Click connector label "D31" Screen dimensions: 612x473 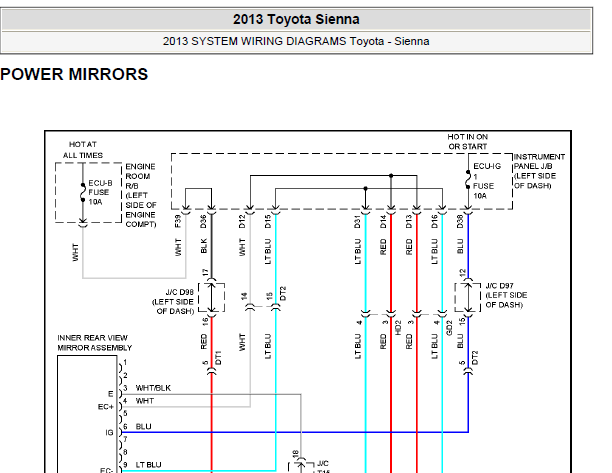pyautogui.click(x=358, y=221)
